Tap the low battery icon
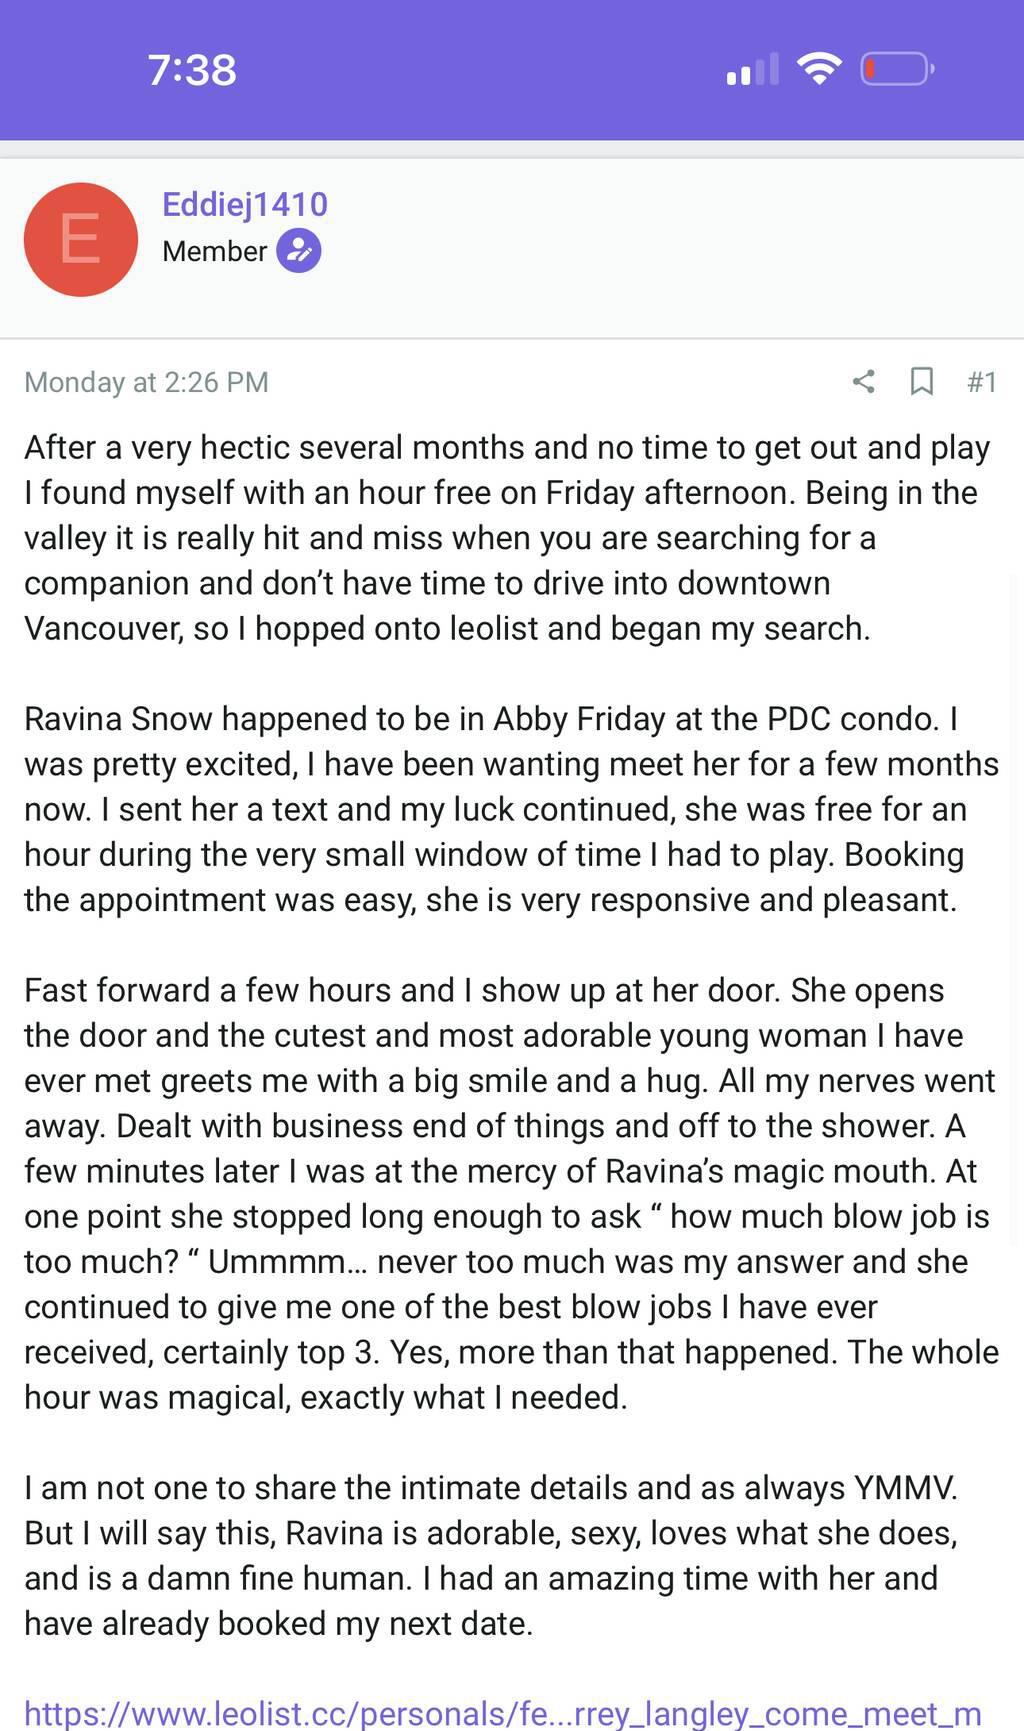The height and width of the screenshot is (1731, 1024). click(x=897, y=69)
